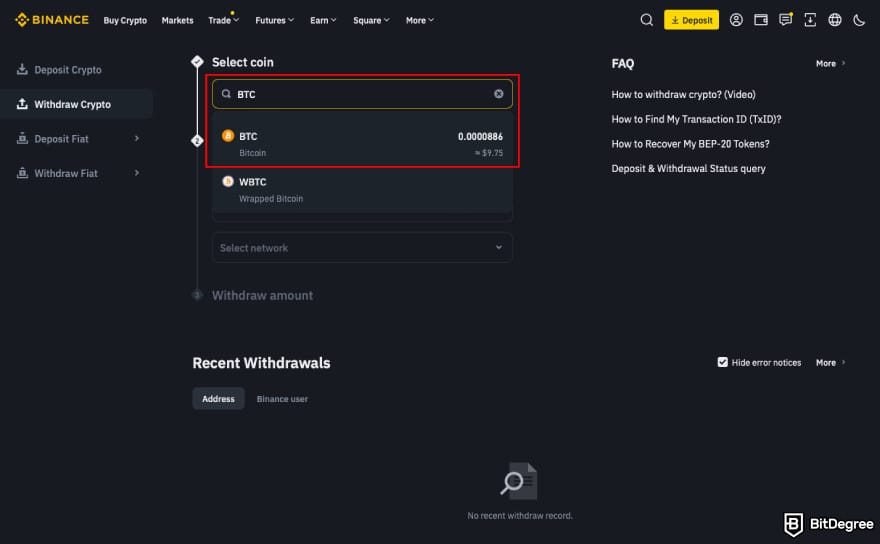
Task: Click the download app icon
Action: click(x=810, y=20)
